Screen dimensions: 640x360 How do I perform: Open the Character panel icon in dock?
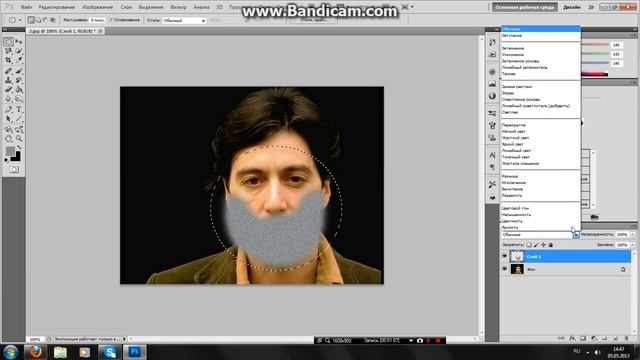(492, 155)
